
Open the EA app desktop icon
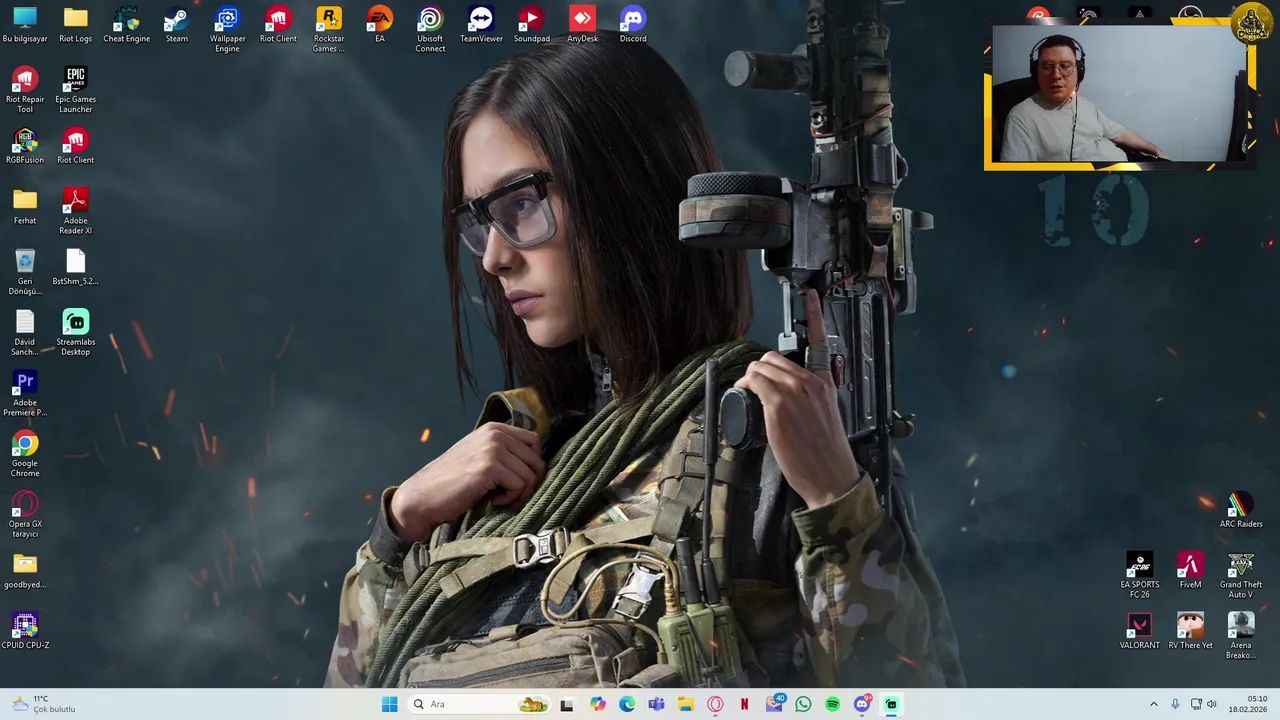click(x=379, y=25)
